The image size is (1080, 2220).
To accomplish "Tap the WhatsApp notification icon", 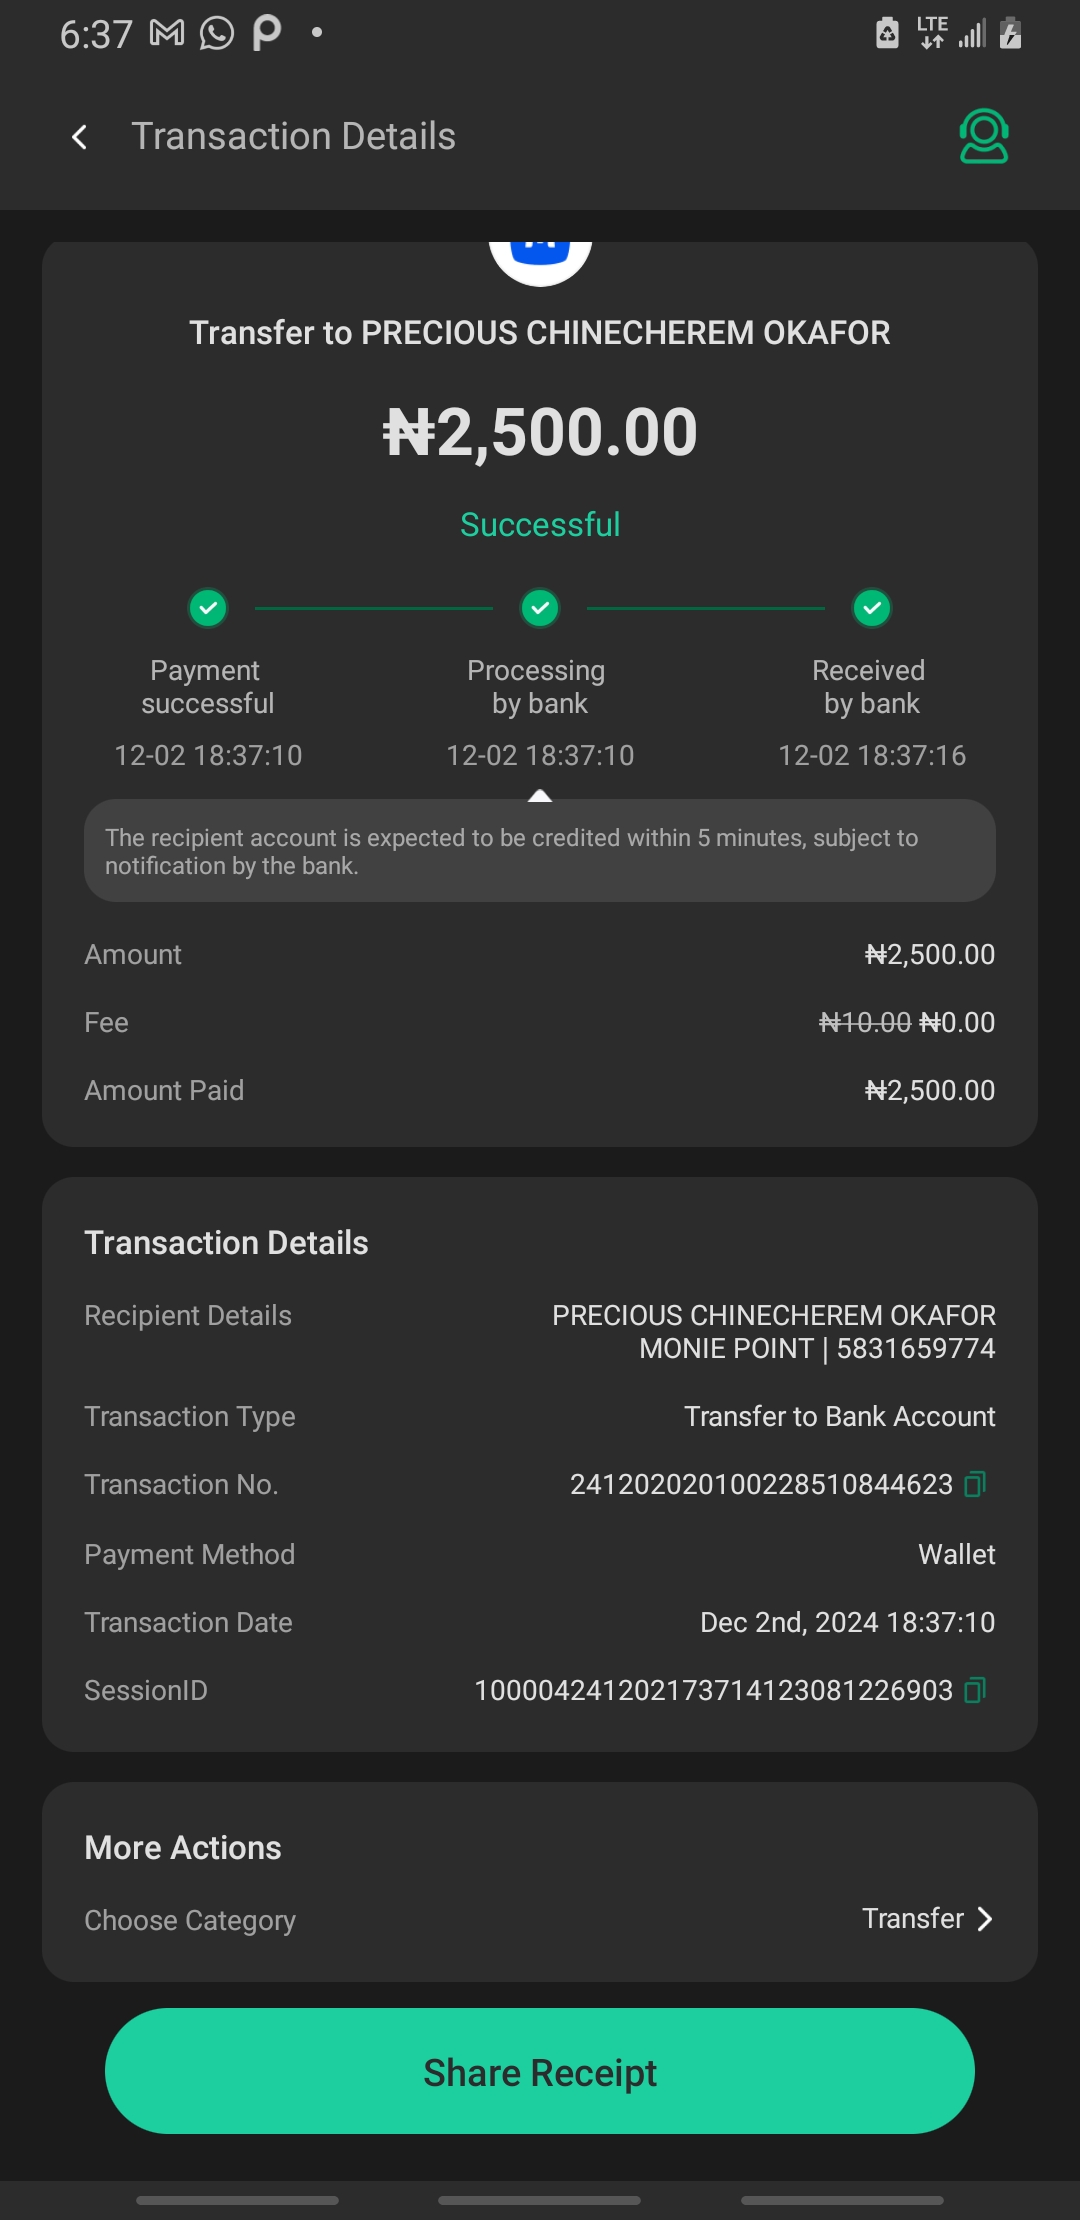I will 216,34.
